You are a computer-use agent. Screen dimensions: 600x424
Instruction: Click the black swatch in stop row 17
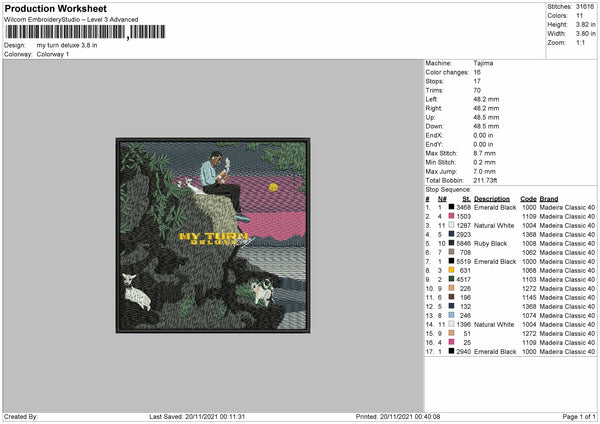(x=452, y=351)
